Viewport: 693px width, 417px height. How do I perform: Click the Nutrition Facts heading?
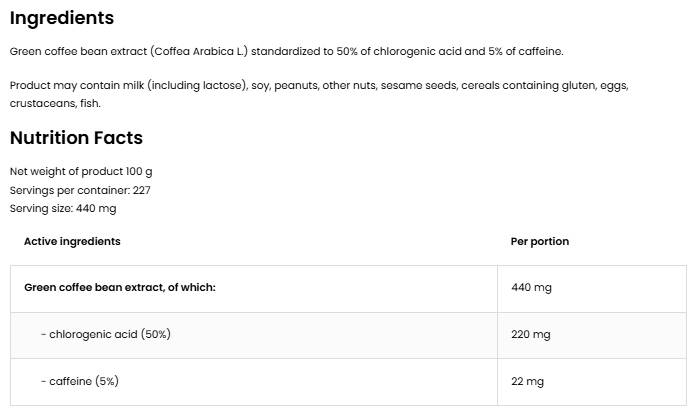(76, 138)
